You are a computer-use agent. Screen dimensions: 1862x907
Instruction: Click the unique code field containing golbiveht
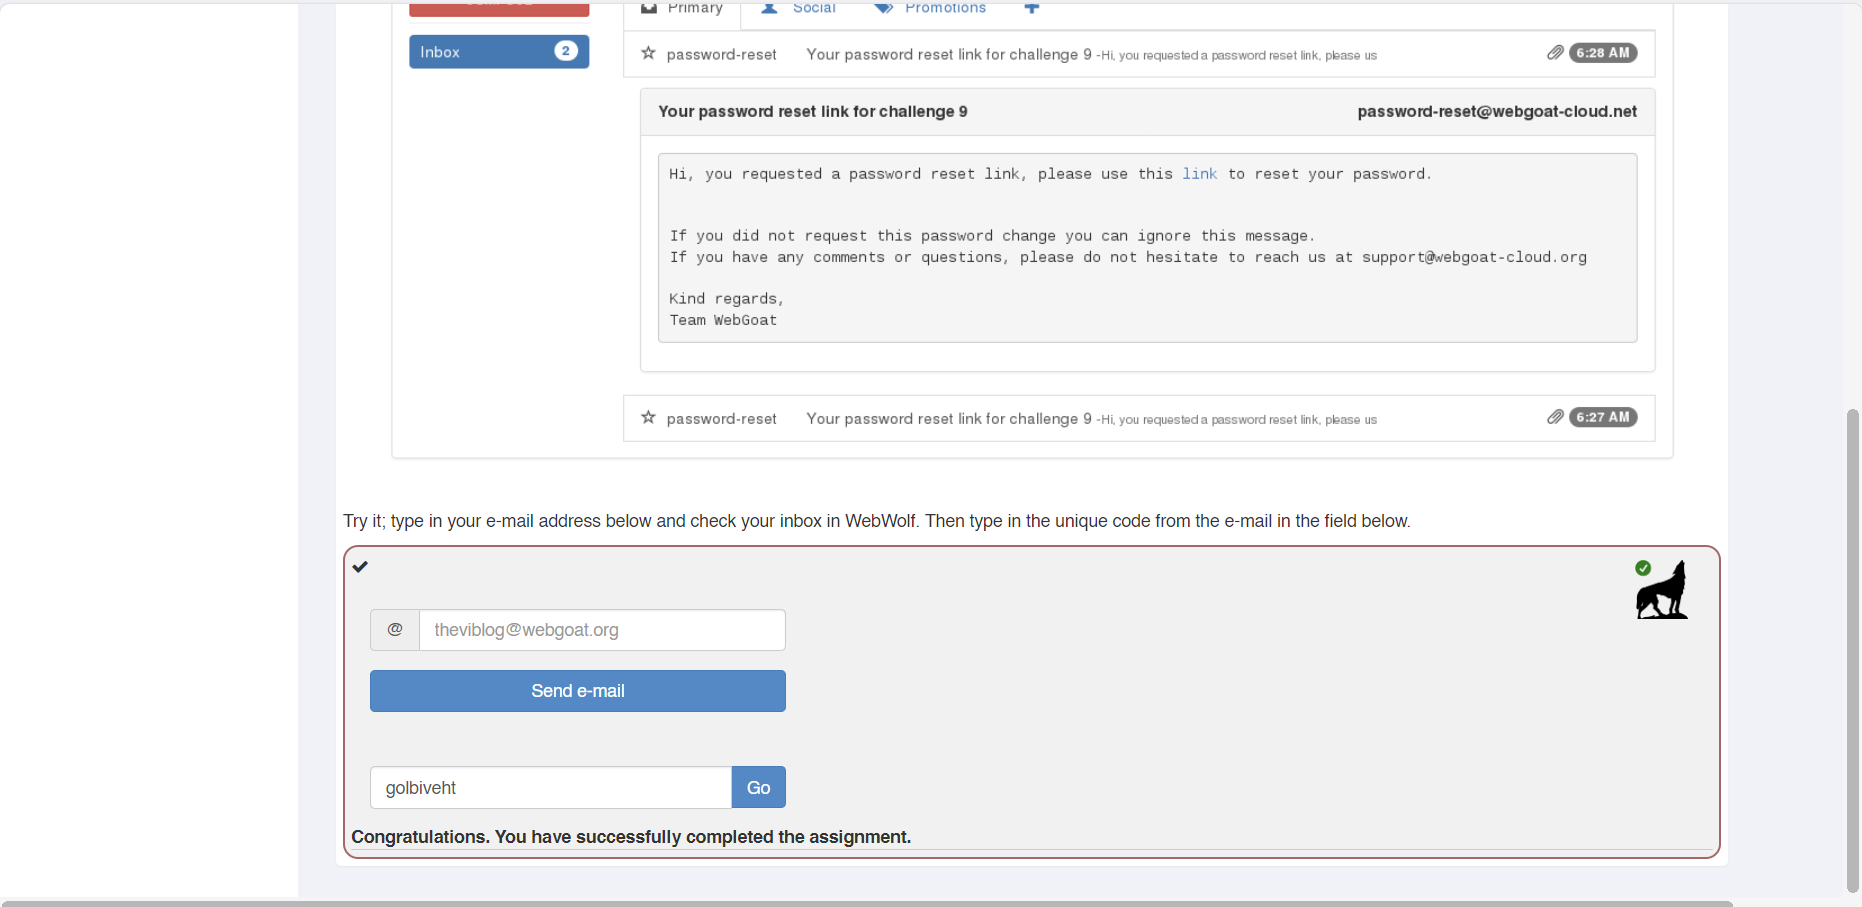tap(551, 788)
